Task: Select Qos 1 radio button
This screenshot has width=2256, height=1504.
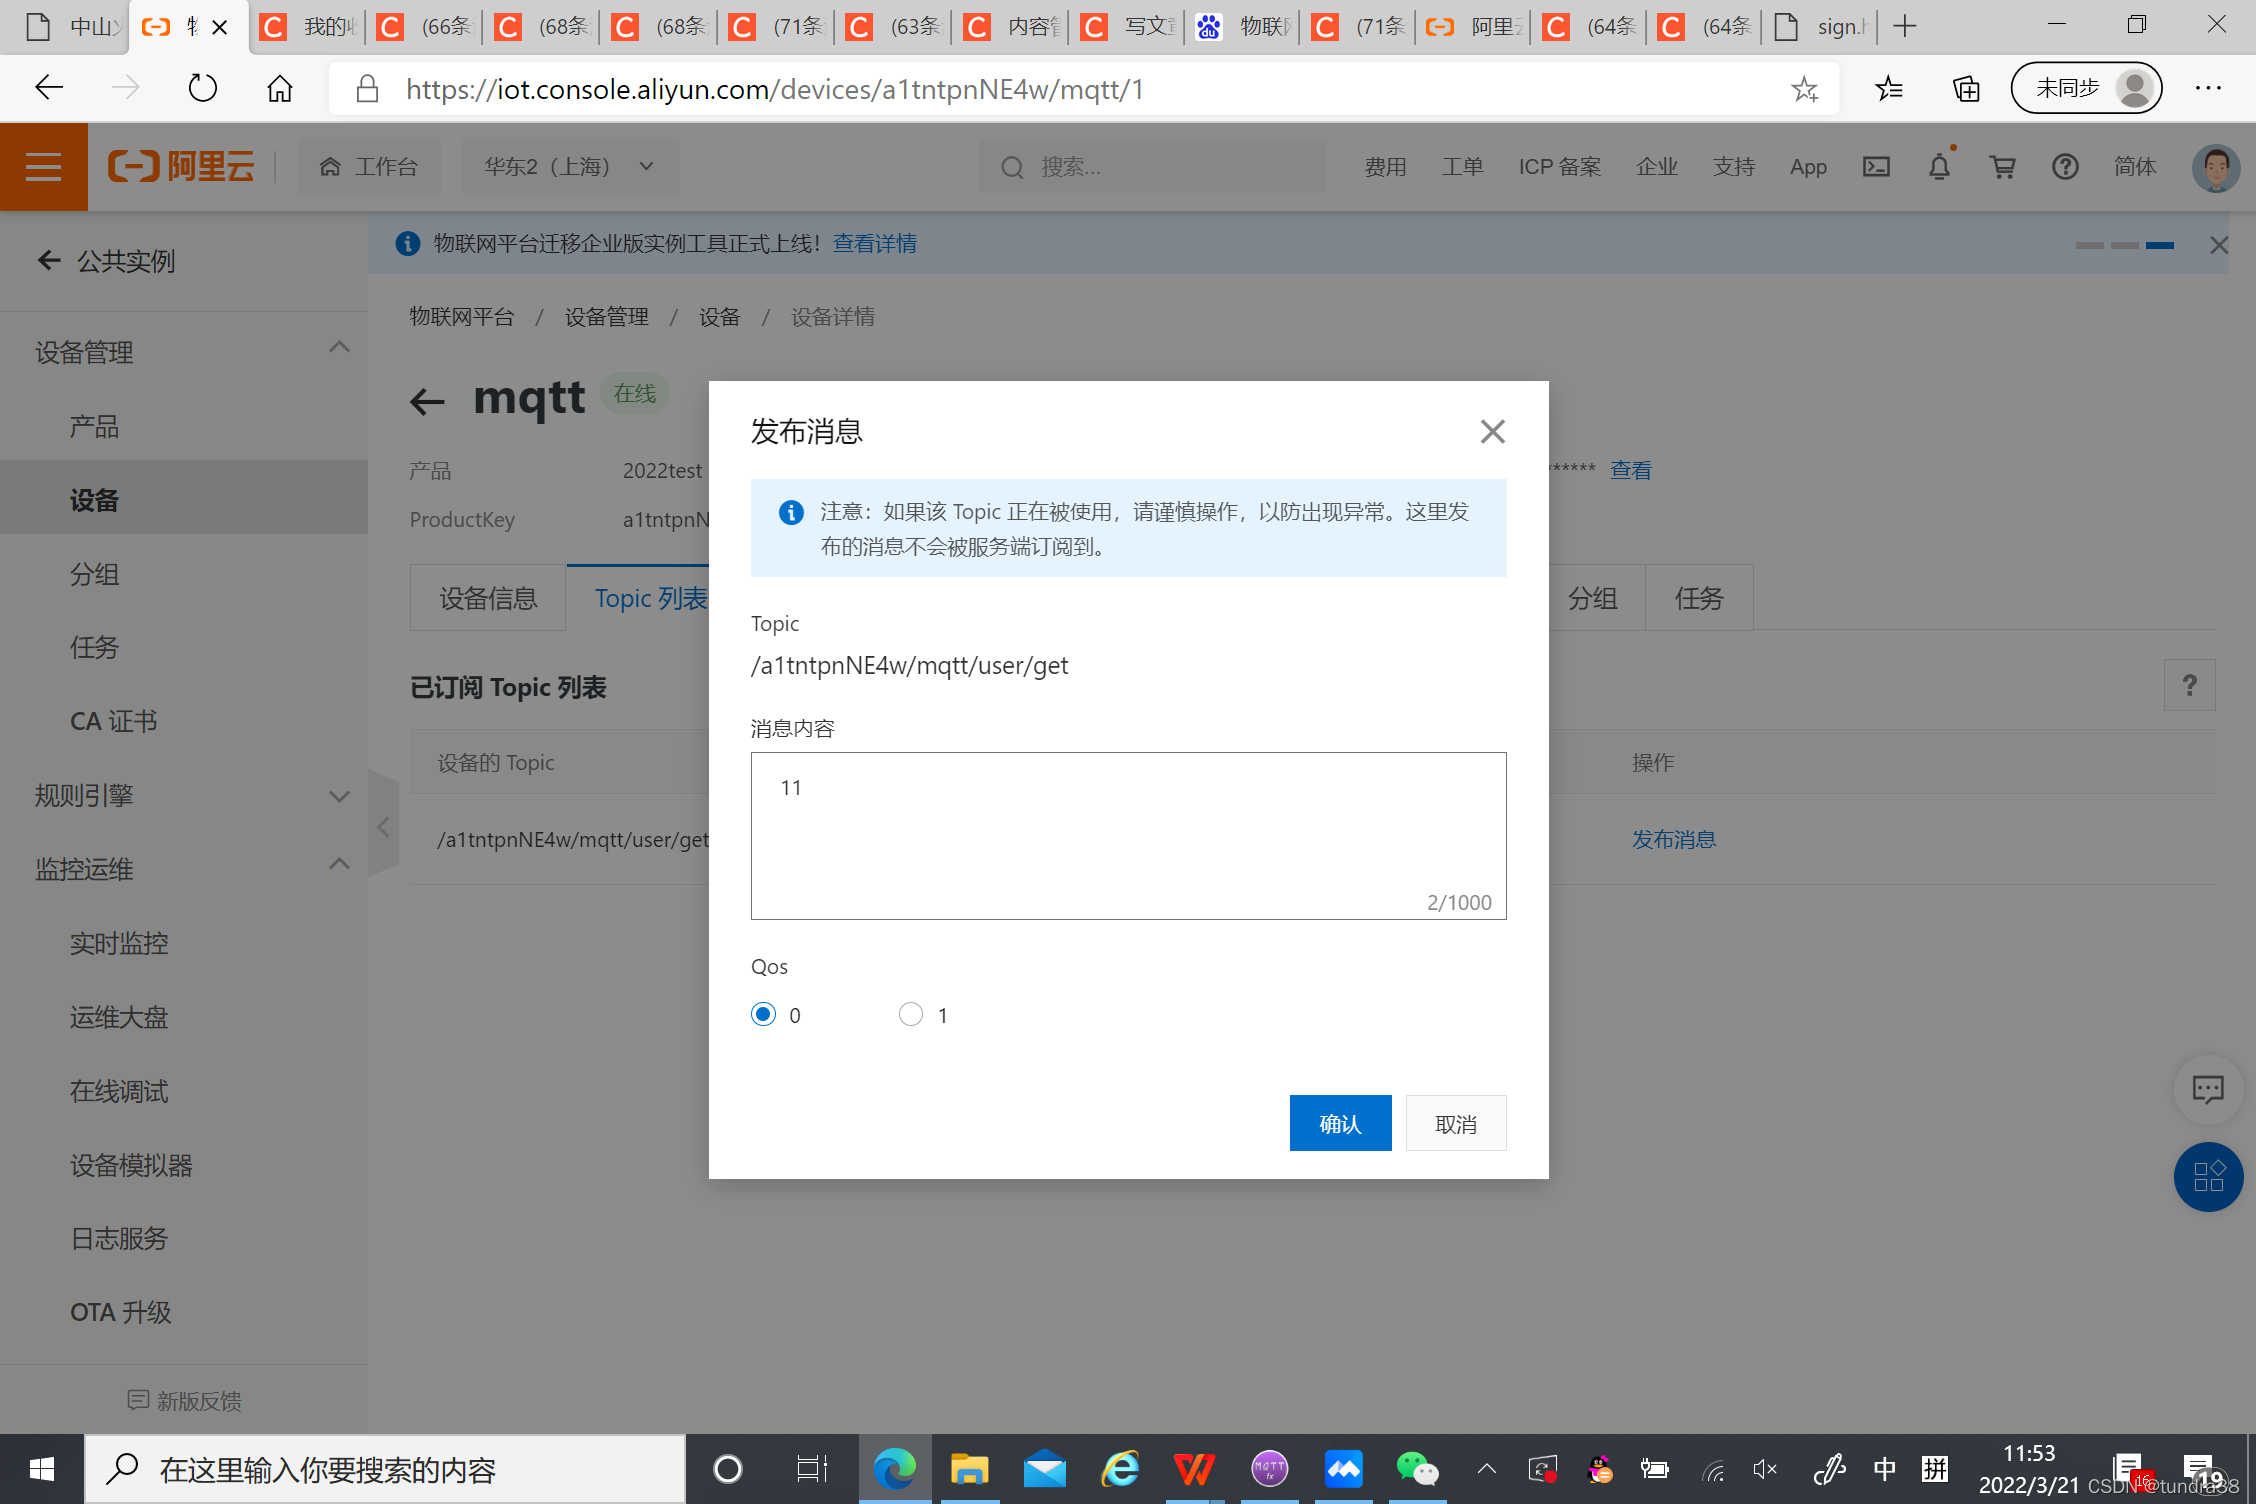Action: 910,1014
